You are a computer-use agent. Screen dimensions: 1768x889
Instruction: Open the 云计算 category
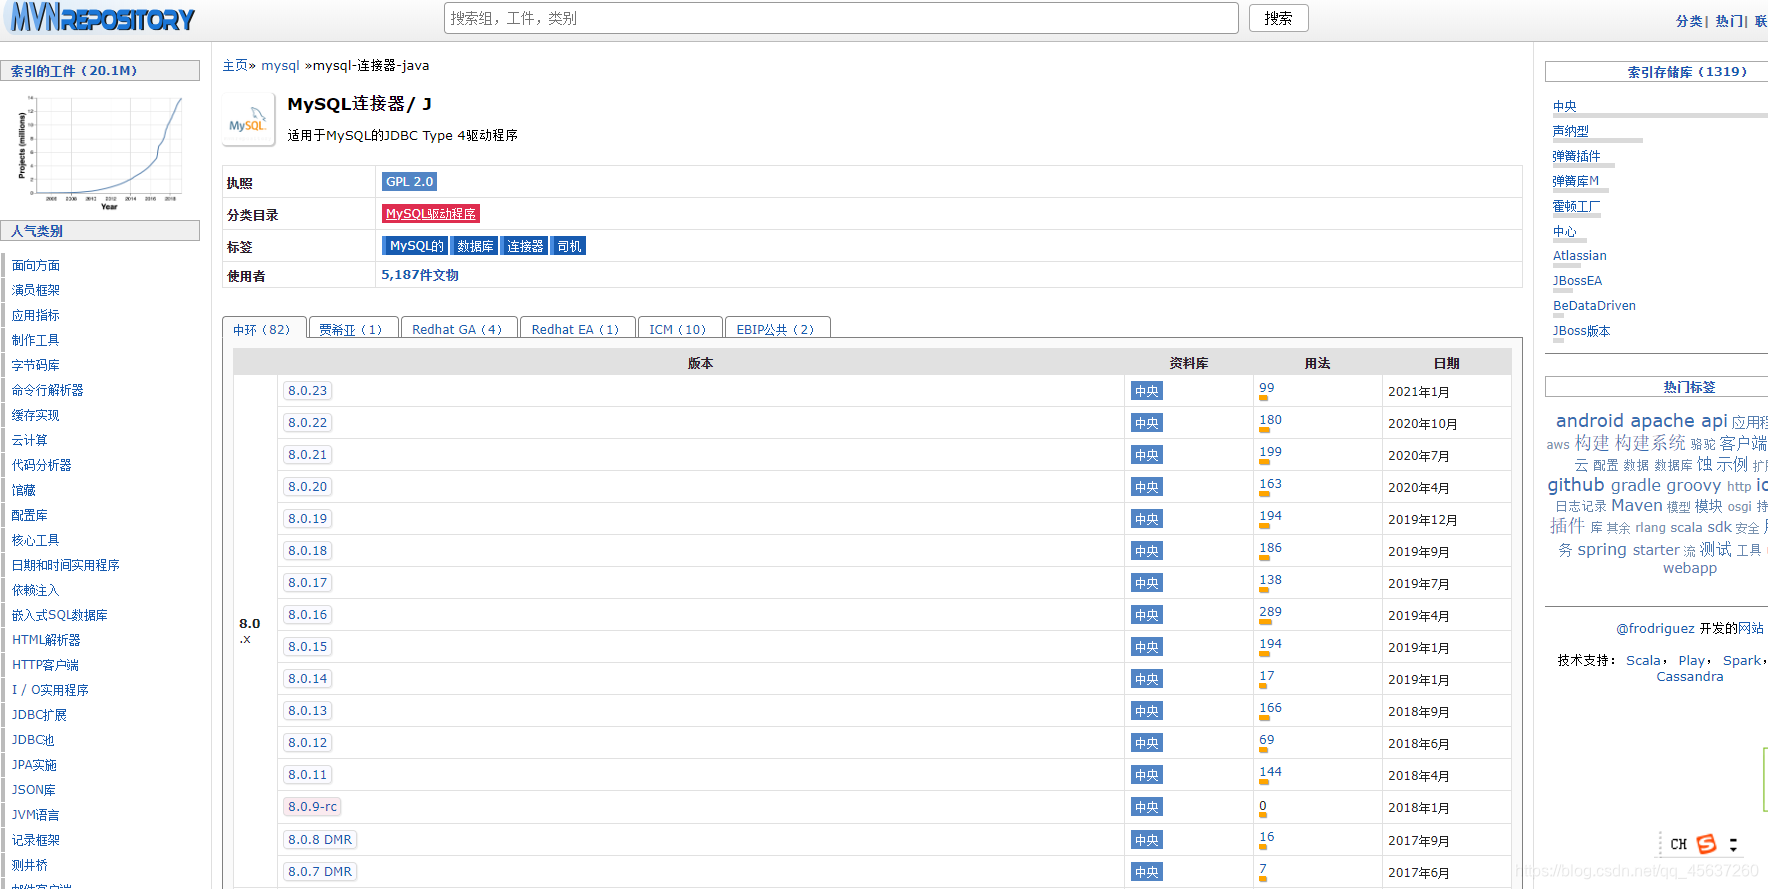point(30,440)
